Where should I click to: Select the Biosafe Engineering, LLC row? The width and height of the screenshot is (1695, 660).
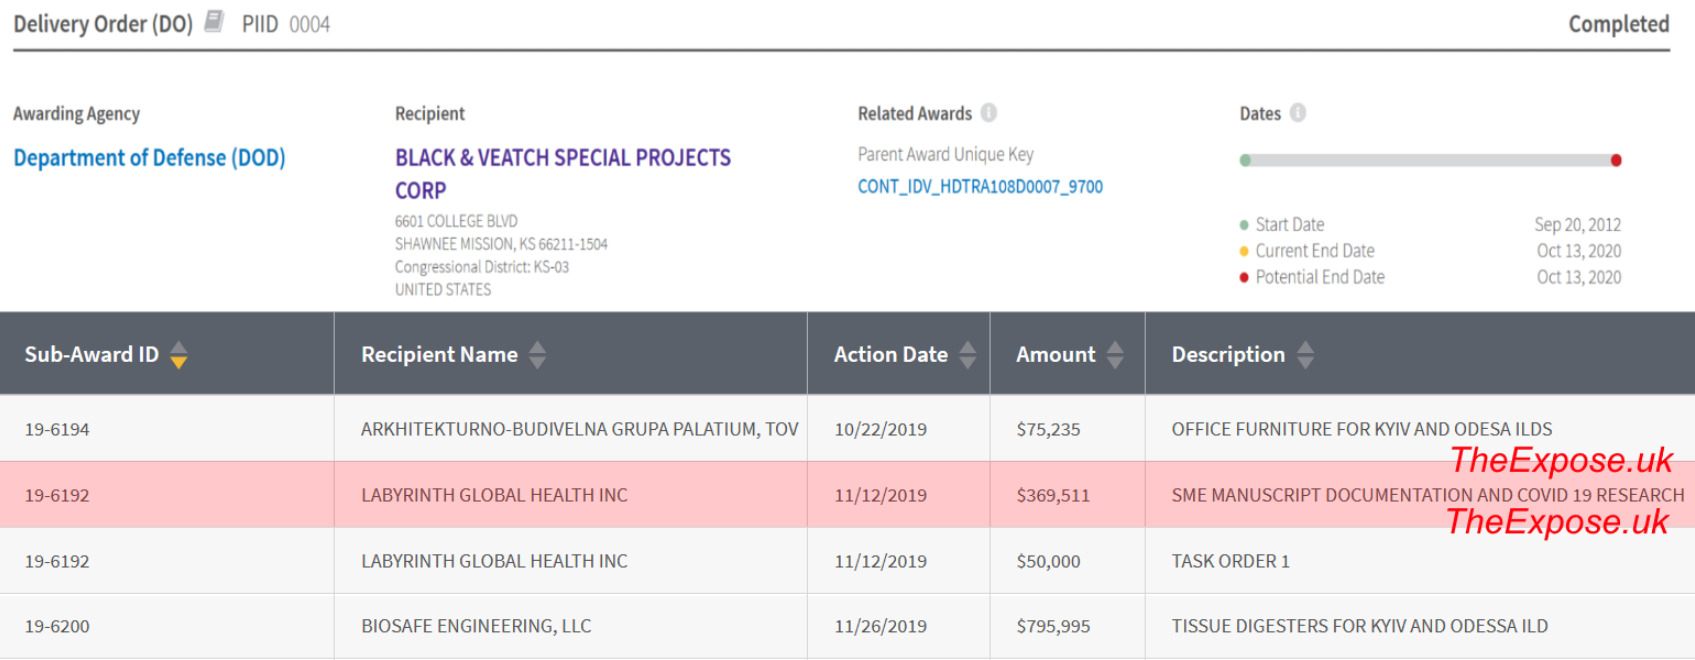coord(476,626)
